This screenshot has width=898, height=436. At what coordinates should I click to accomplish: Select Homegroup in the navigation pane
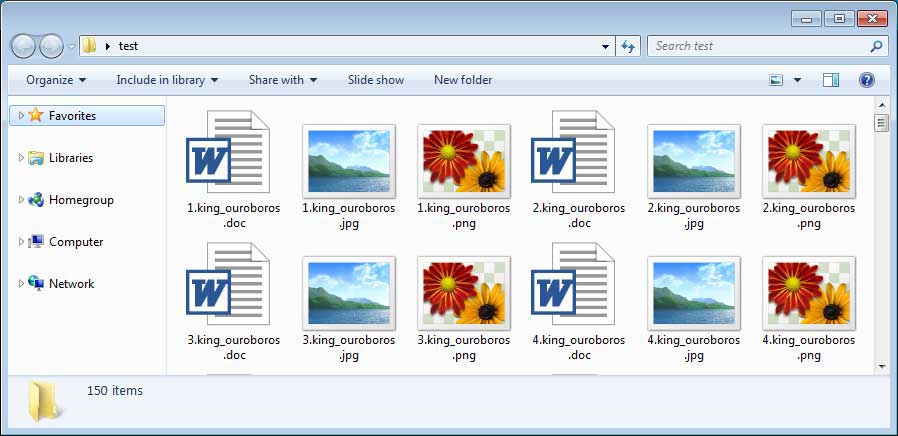(81, 199)
